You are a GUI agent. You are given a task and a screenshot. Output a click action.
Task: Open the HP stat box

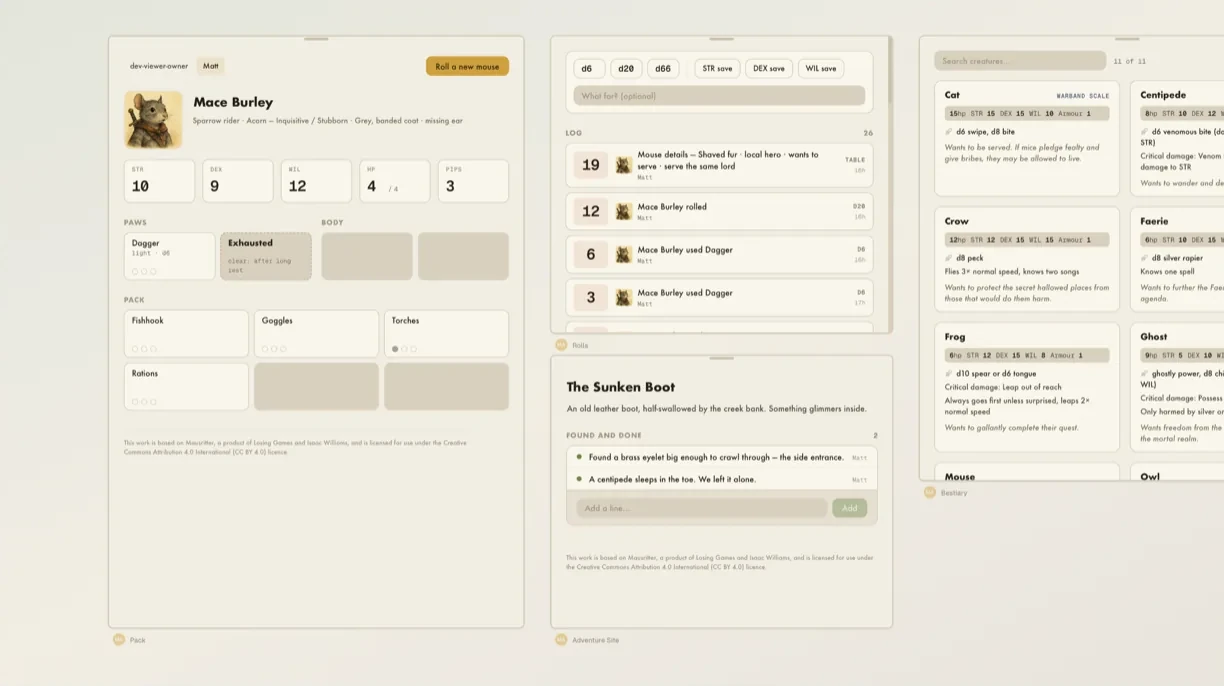[395, 181]
